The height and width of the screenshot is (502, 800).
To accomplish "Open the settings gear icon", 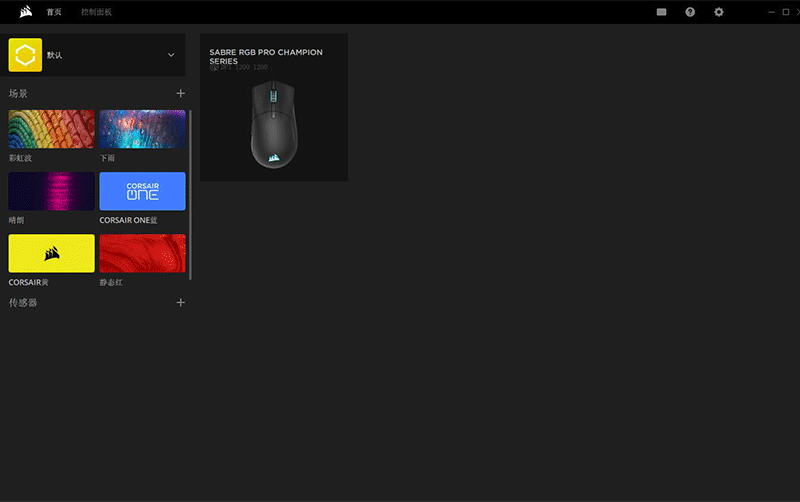I will tap(718, 12).
